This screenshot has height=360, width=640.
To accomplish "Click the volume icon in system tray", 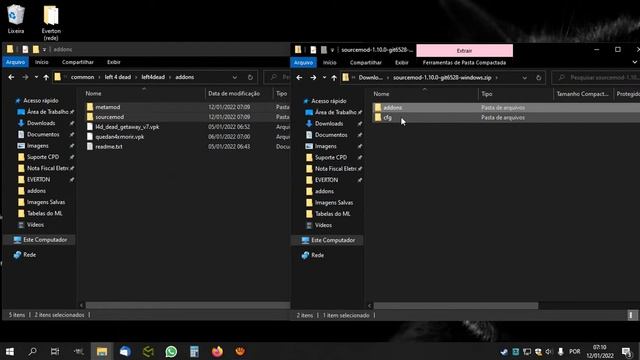I will pyautogui.click(x=548, y=351).
